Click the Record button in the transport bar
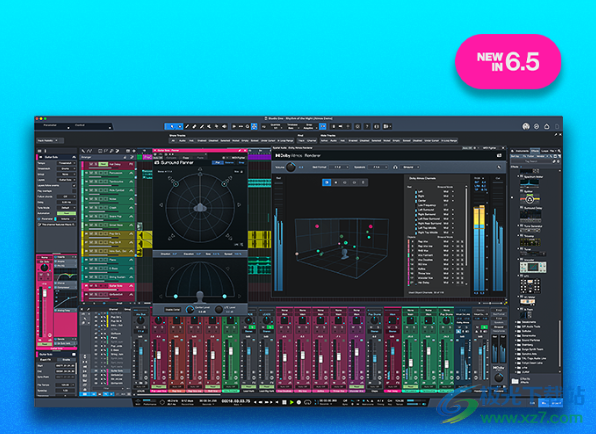 coord(299,402)
